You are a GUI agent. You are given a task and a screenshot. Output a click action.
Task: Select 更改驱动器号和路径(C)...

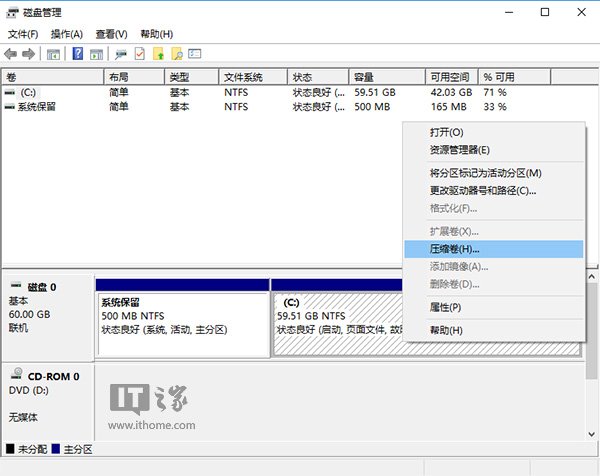(494, 191)
